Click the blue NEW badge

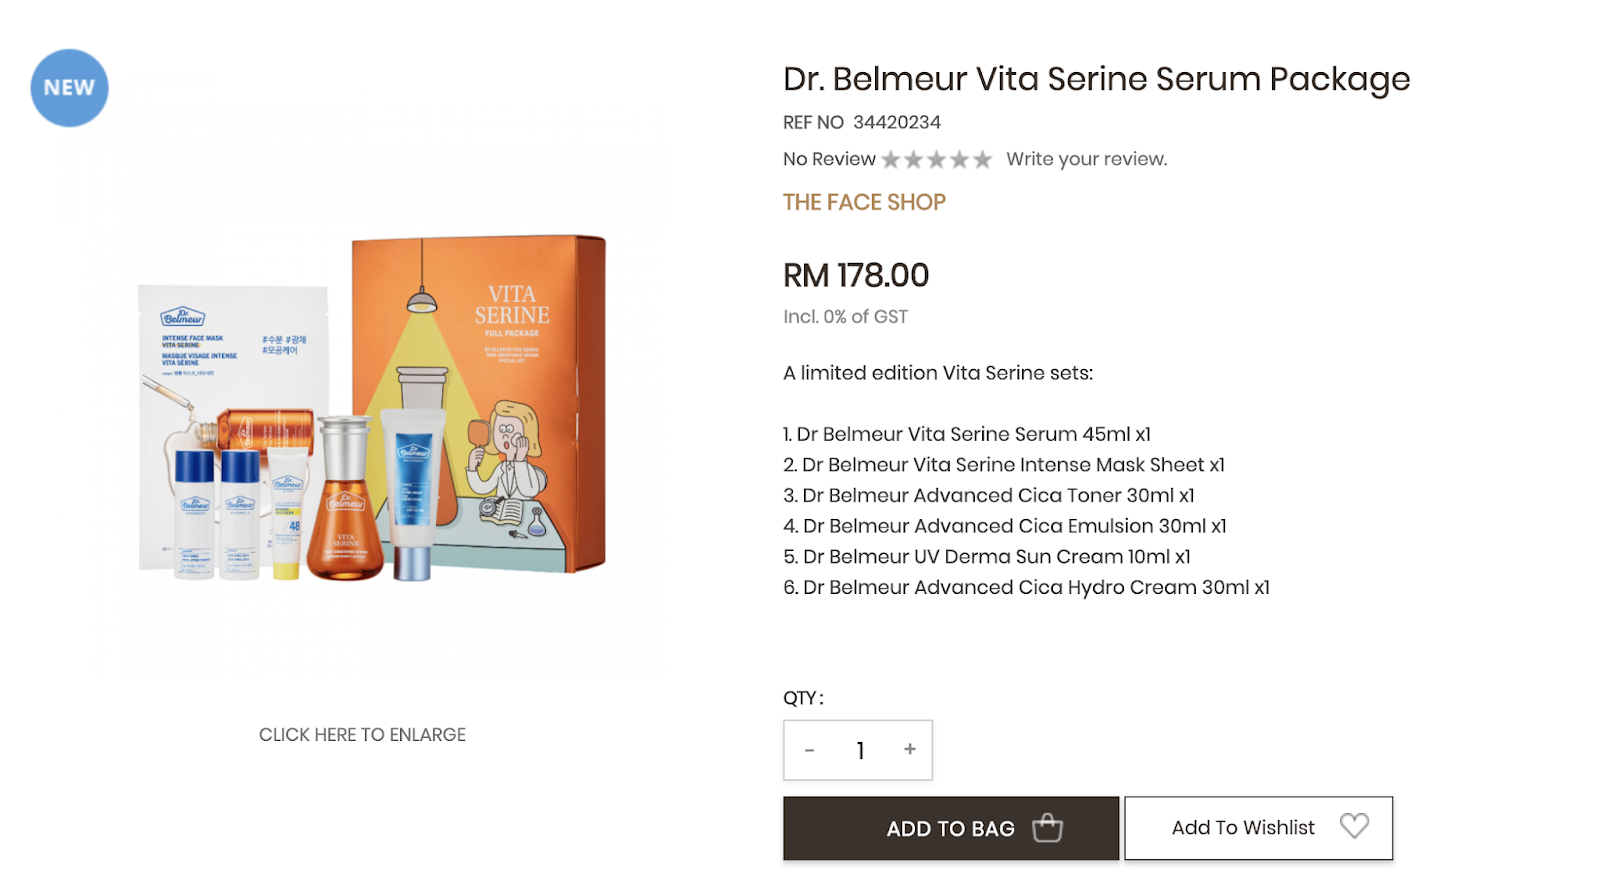click(x=69, y=88)
